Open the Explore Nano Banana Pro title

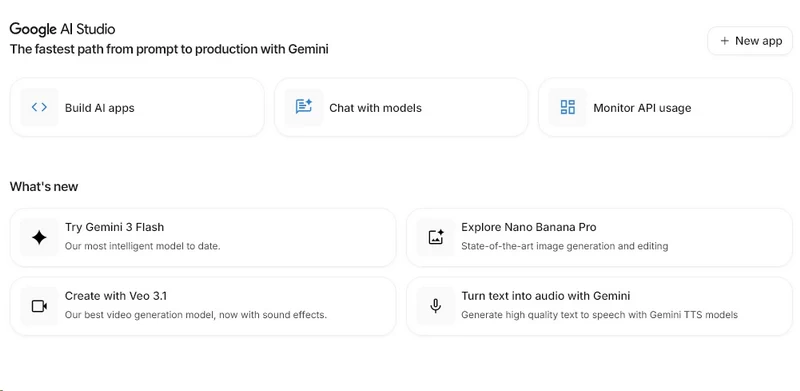point(529,227)
